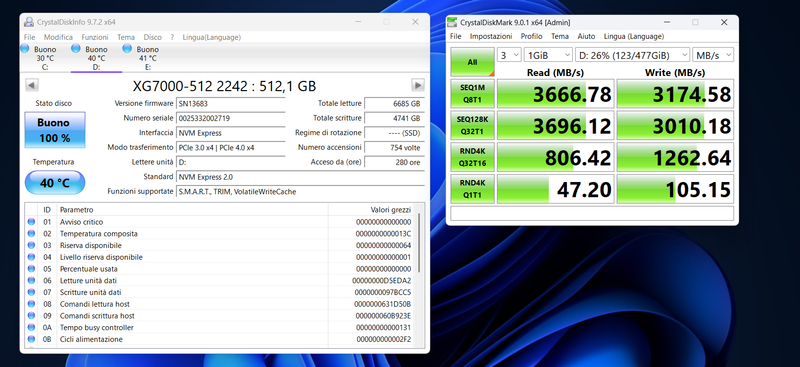Click the 40 °C temperature indicator

(x=55, y=183)
